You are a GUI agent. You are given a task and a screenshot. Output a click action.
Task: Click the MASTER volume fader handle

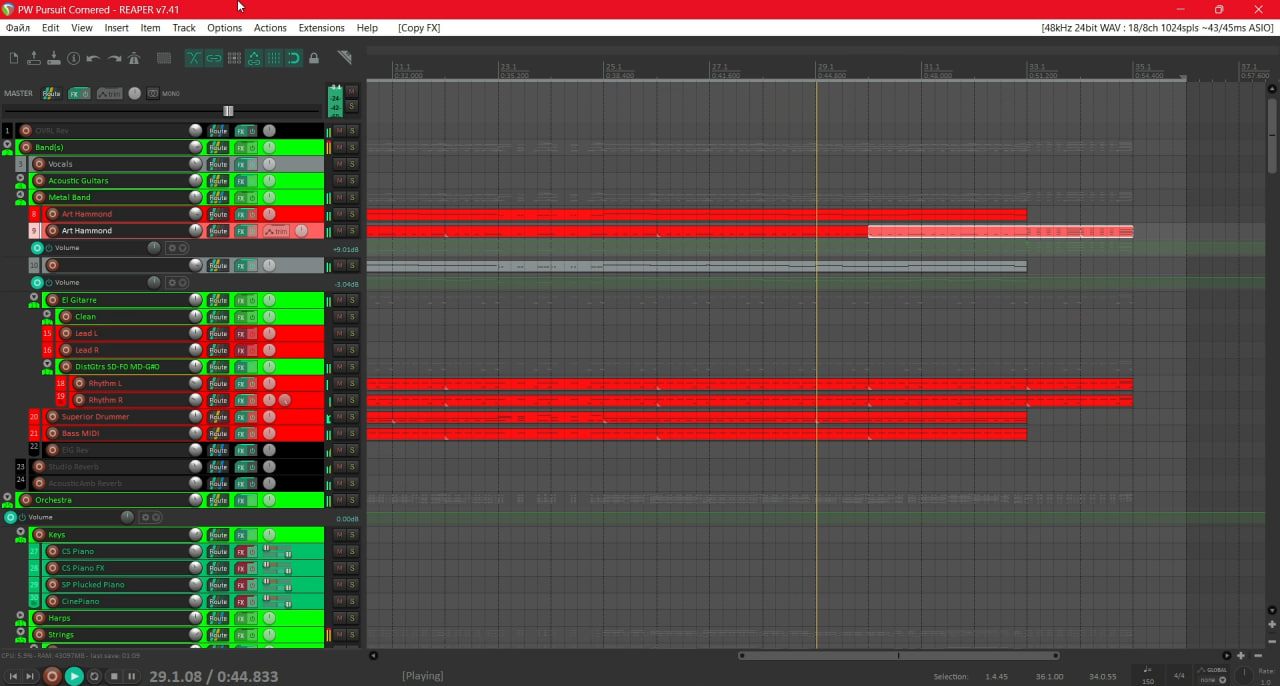click(228, 111)
